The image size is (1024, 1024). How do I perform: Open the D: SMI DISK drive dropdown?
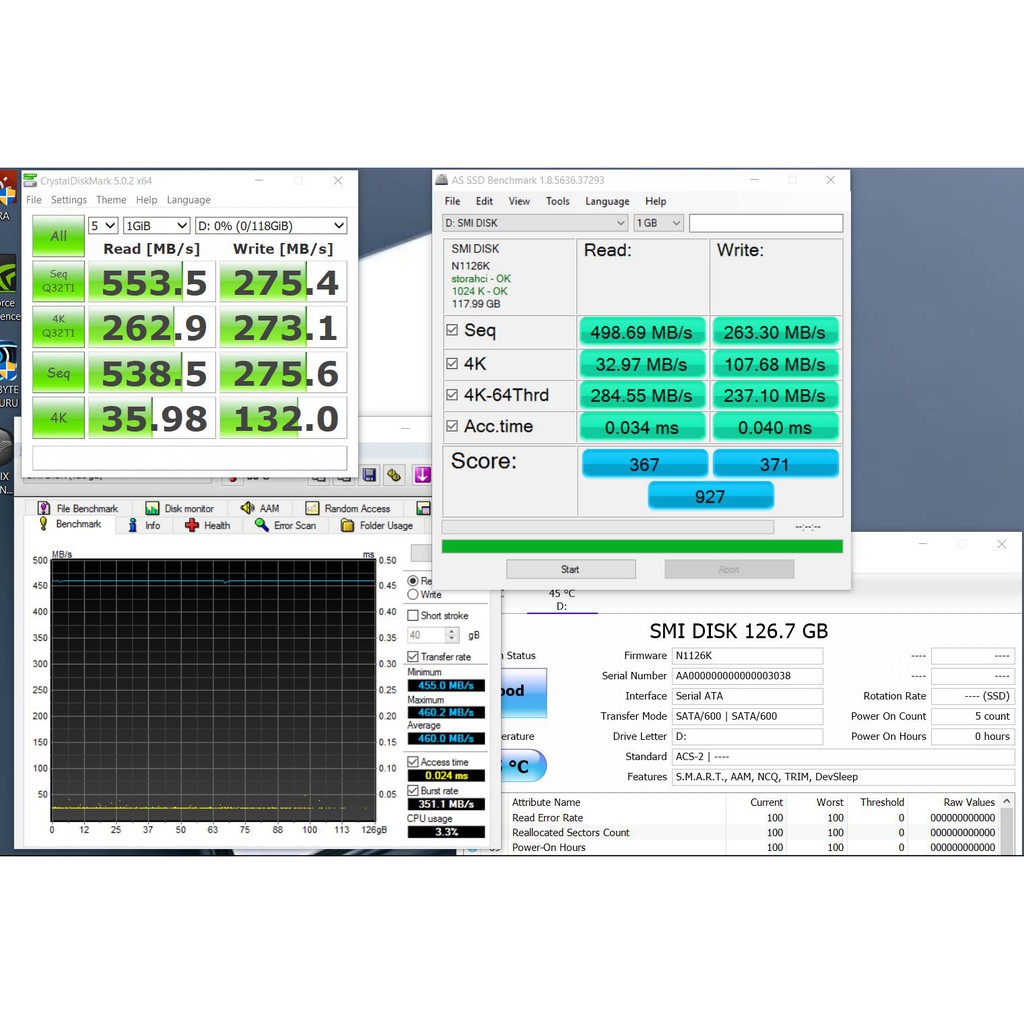tap(535, 223)
